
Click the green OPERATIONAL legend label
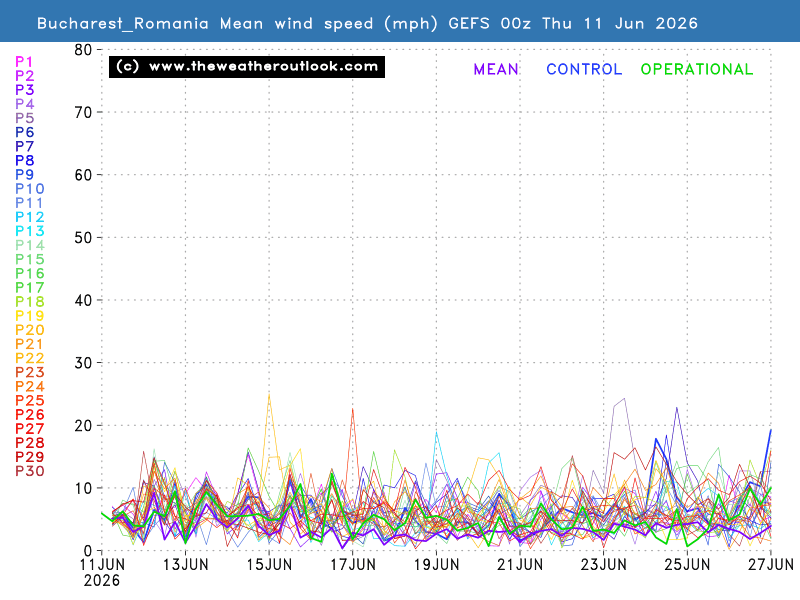(x=697, y=69)
